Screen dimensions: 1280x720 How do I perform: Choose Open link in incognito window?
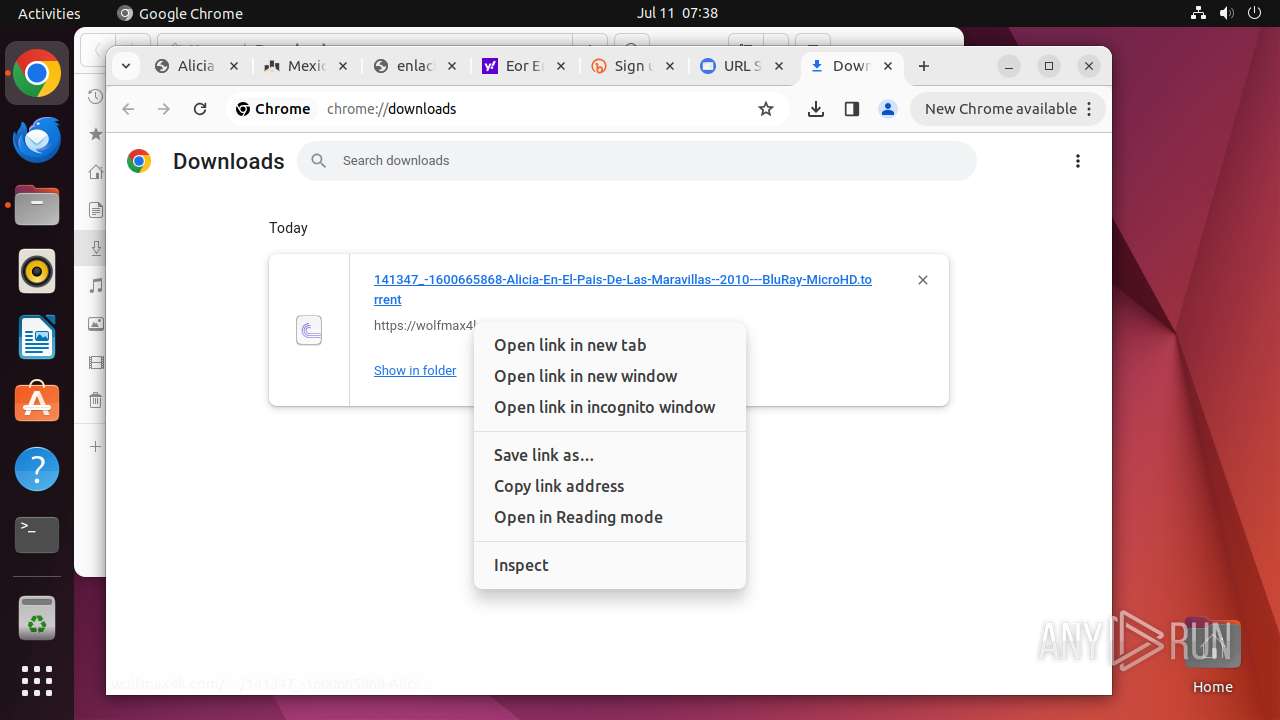pos(610,407)
